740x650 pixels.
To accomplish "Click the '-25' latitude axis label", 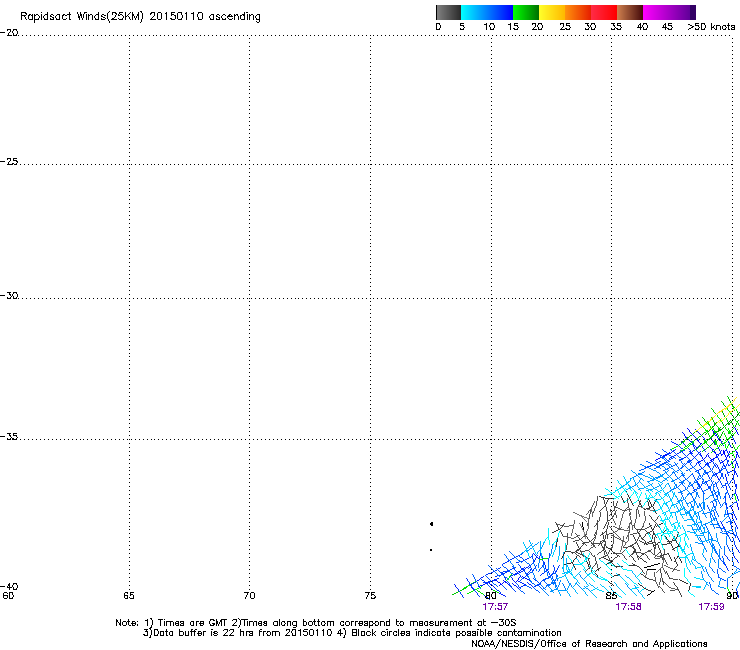I will coord(9,161).
